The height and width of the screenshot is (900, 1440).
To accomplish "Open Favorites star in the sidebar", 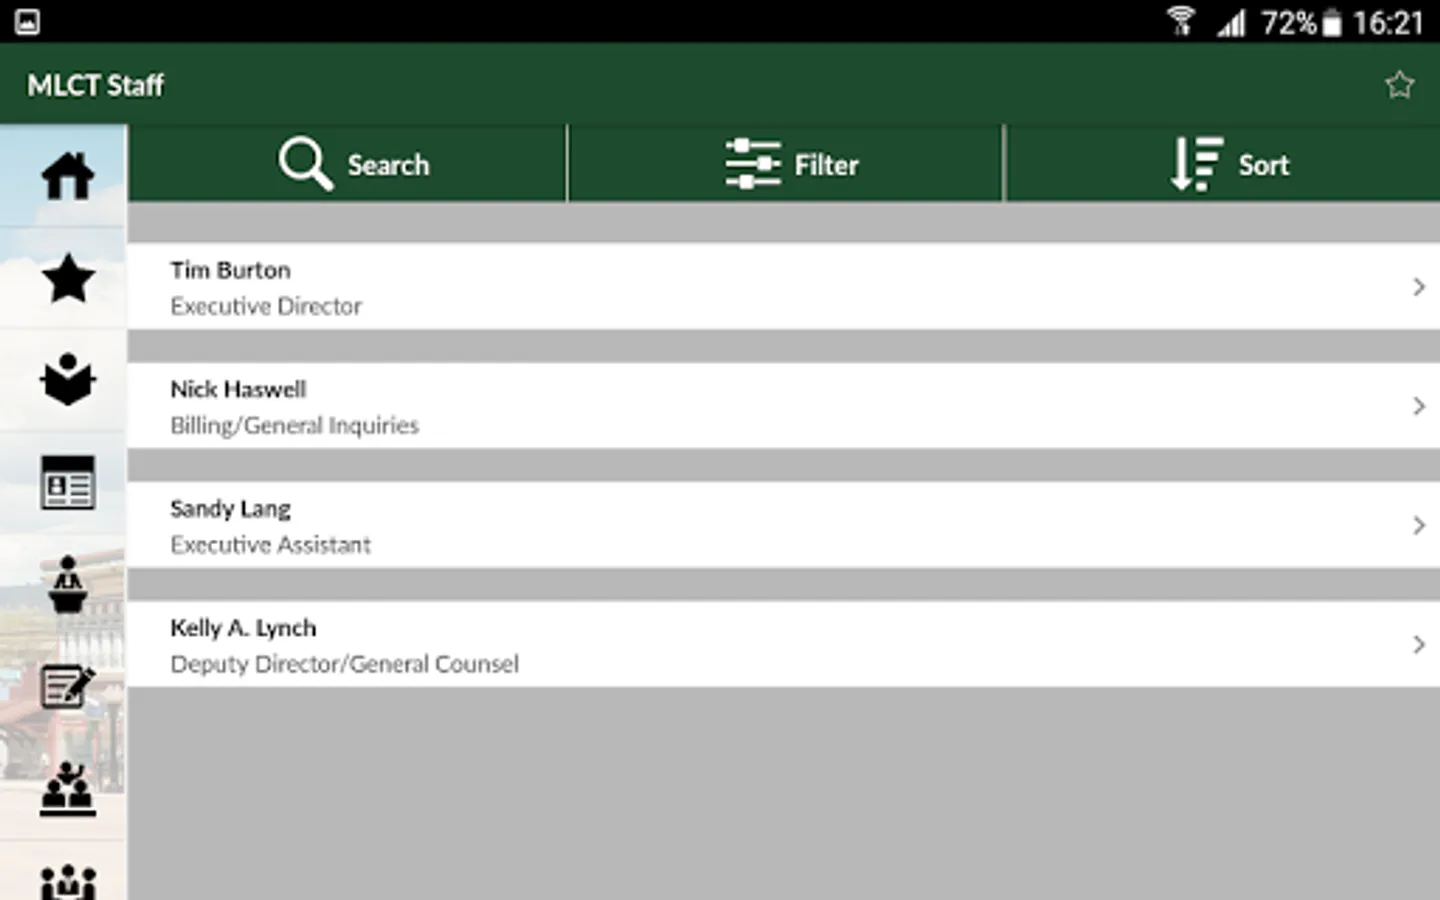I will point(67,278).
